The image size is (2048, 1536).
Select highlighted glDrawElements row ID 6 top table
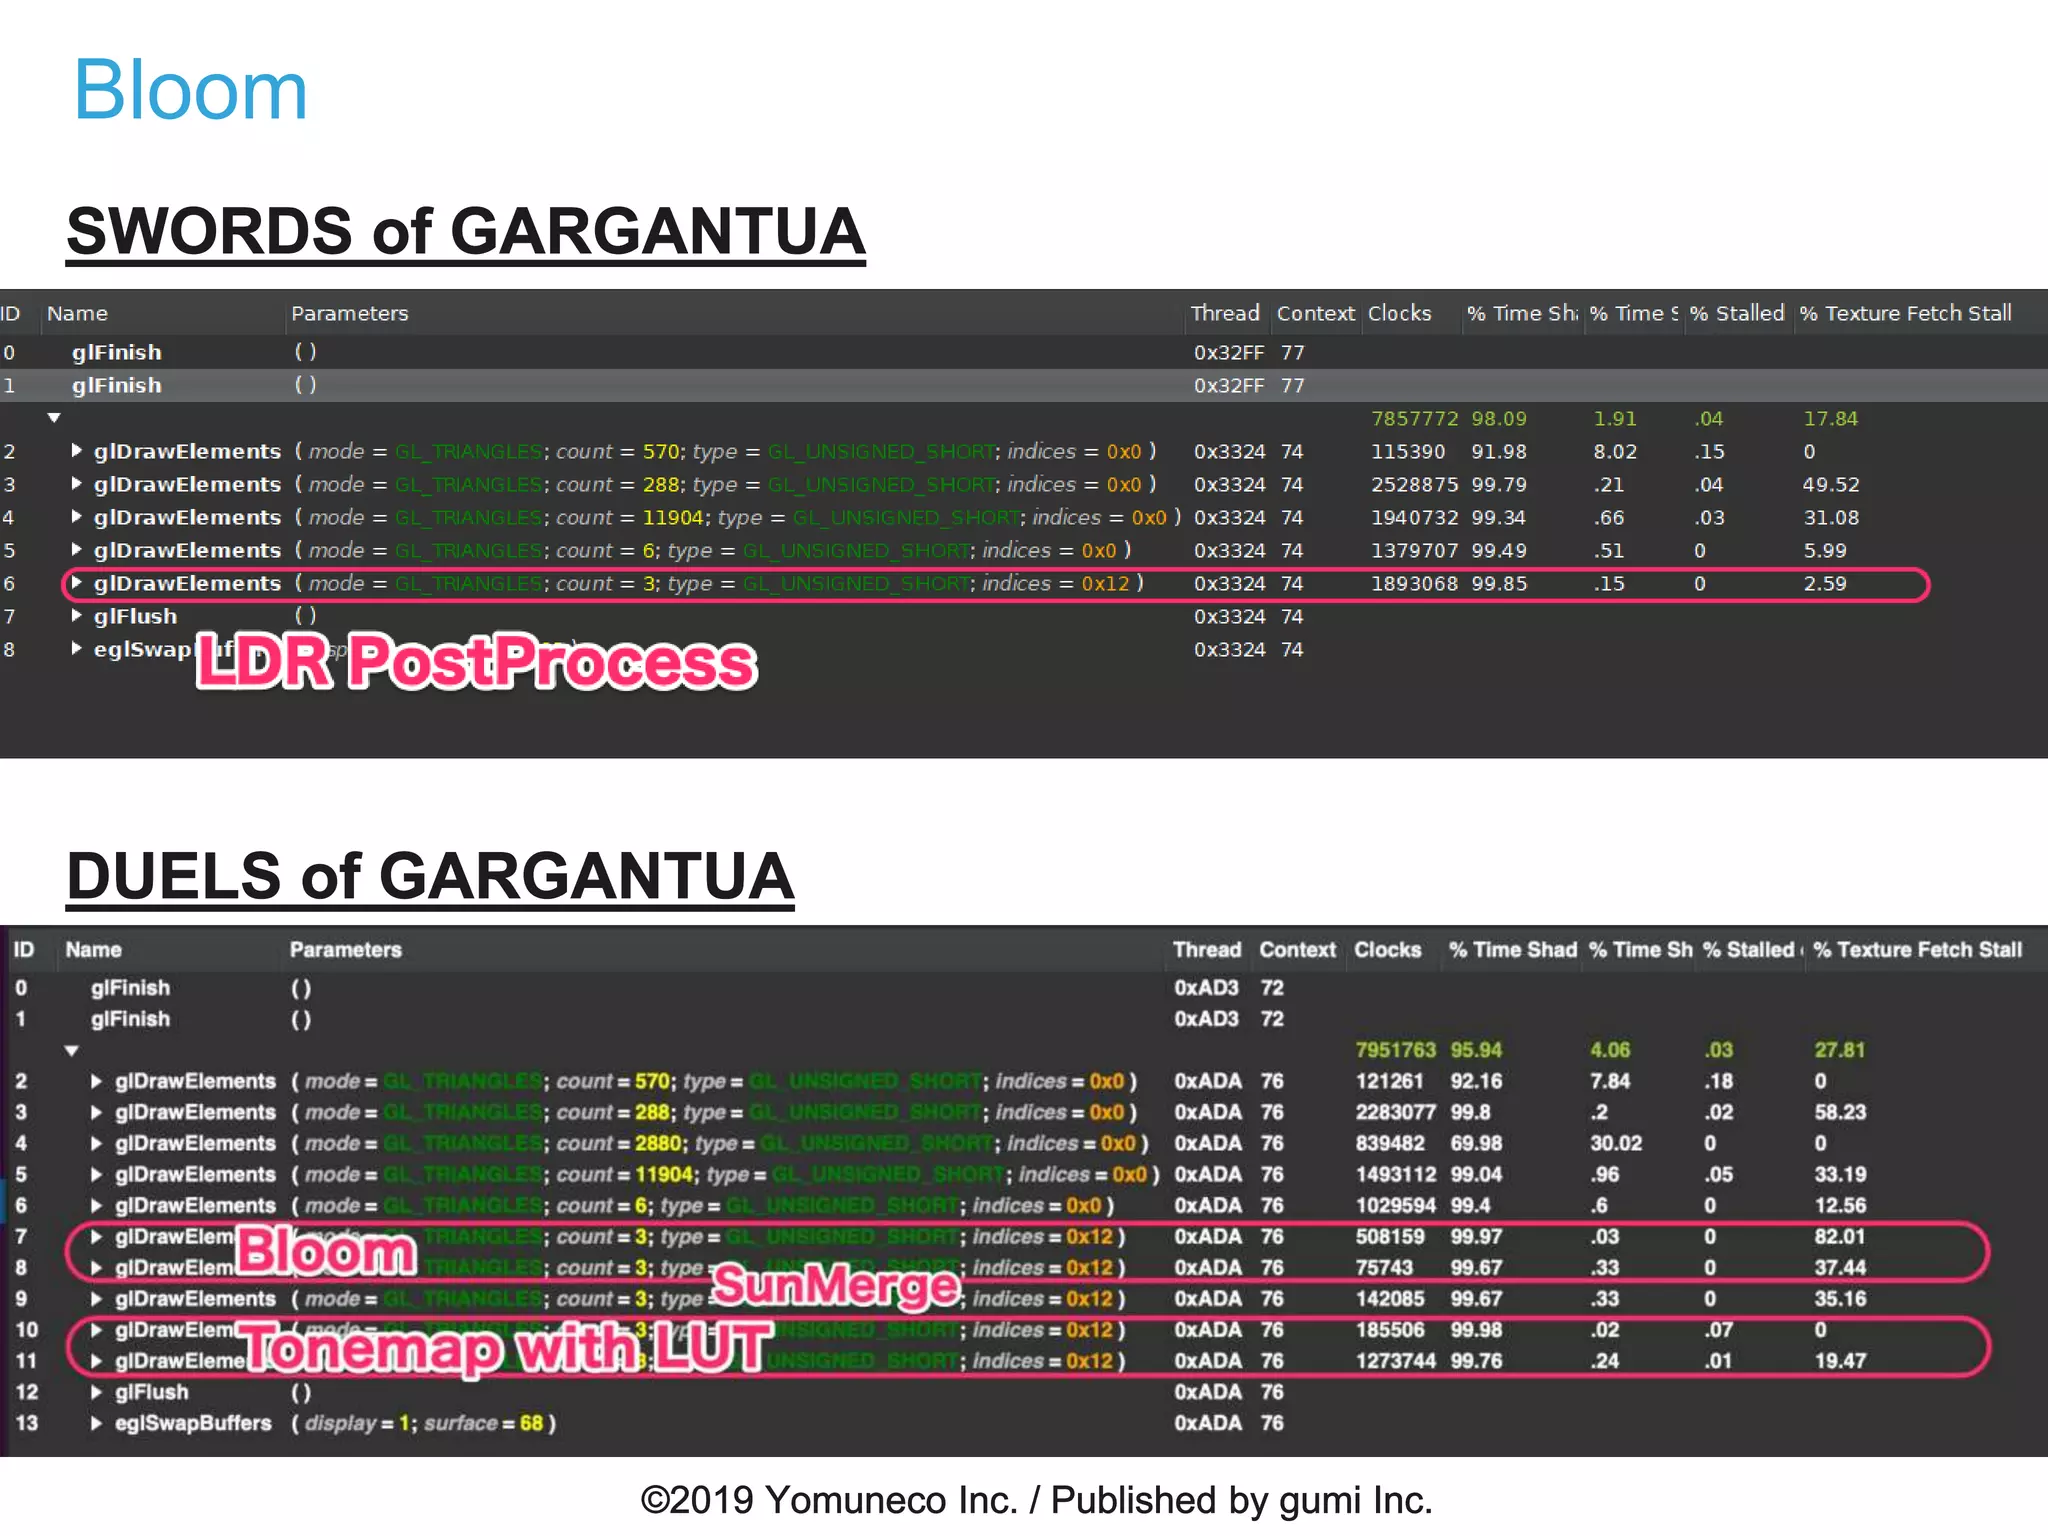point(187,583)
